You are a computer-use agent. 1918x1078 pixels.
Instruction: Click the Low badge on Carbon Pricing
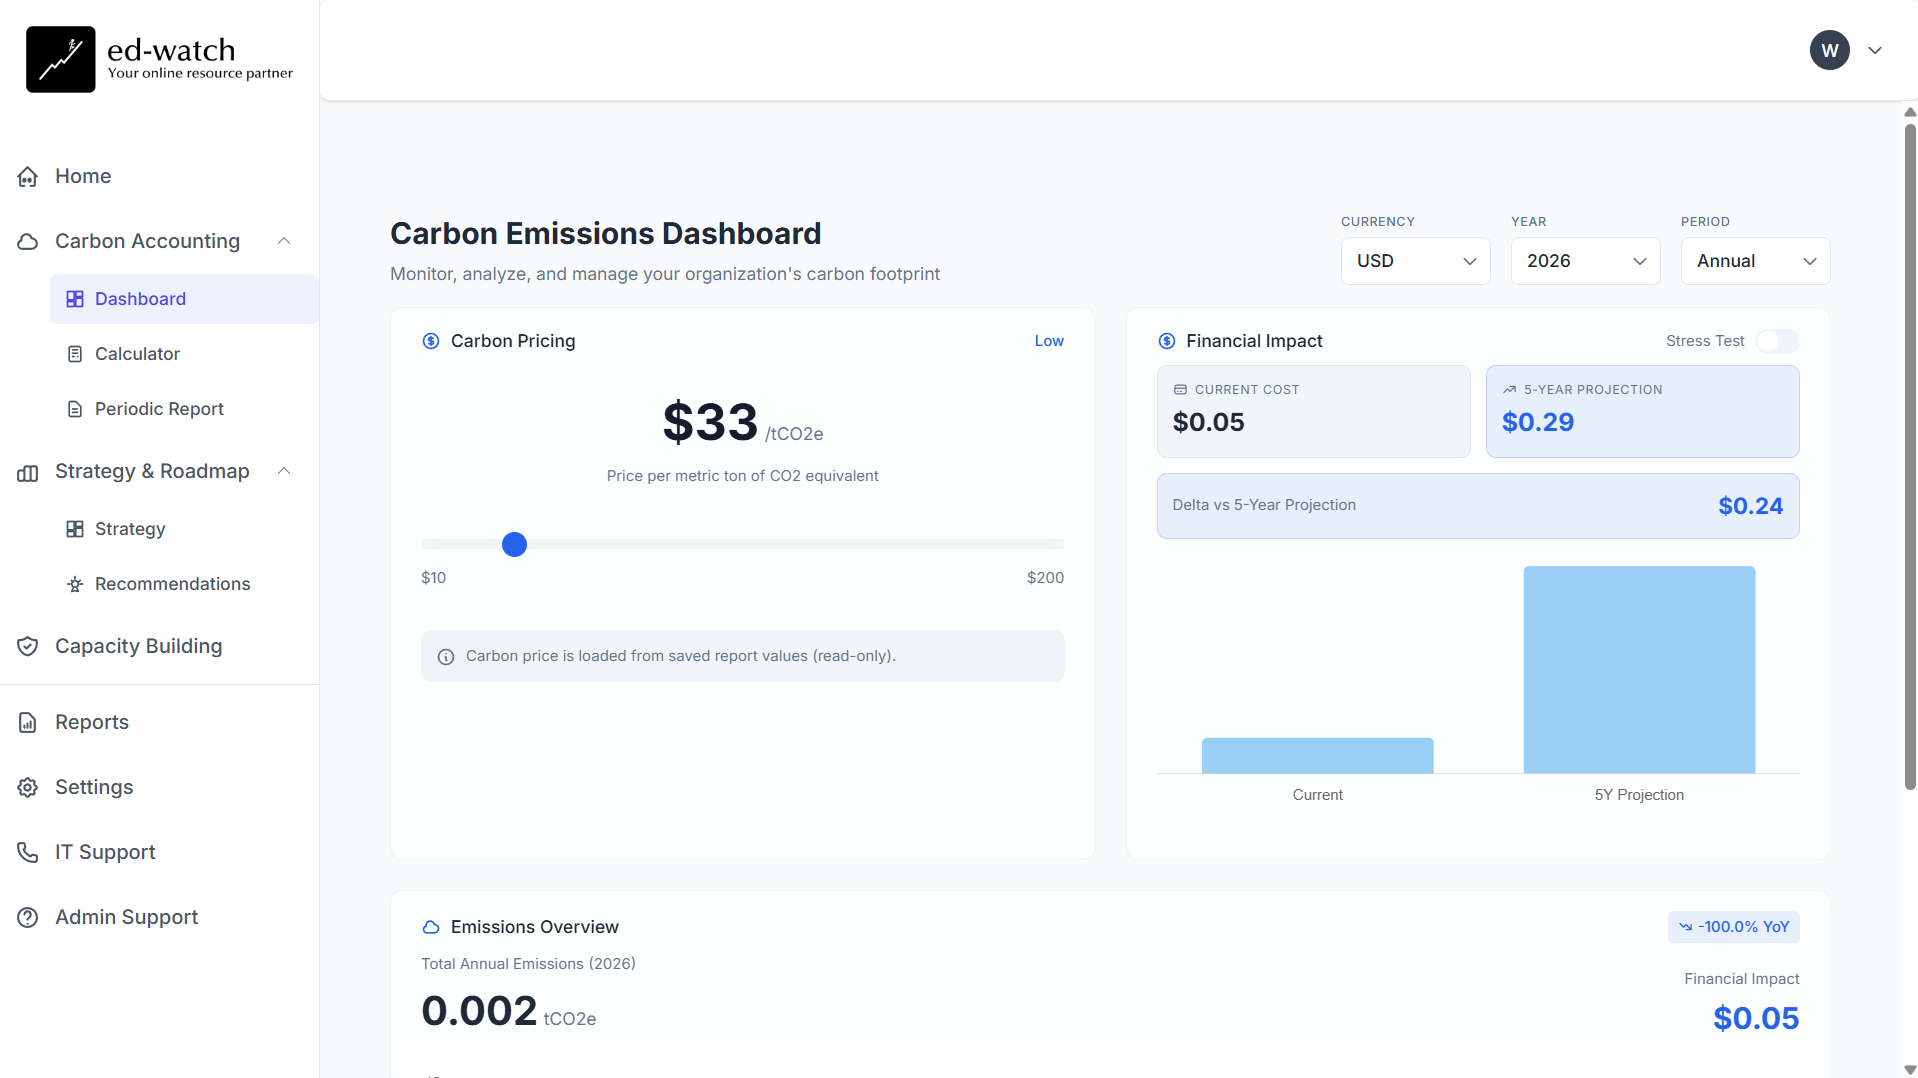click(1048, 340)
